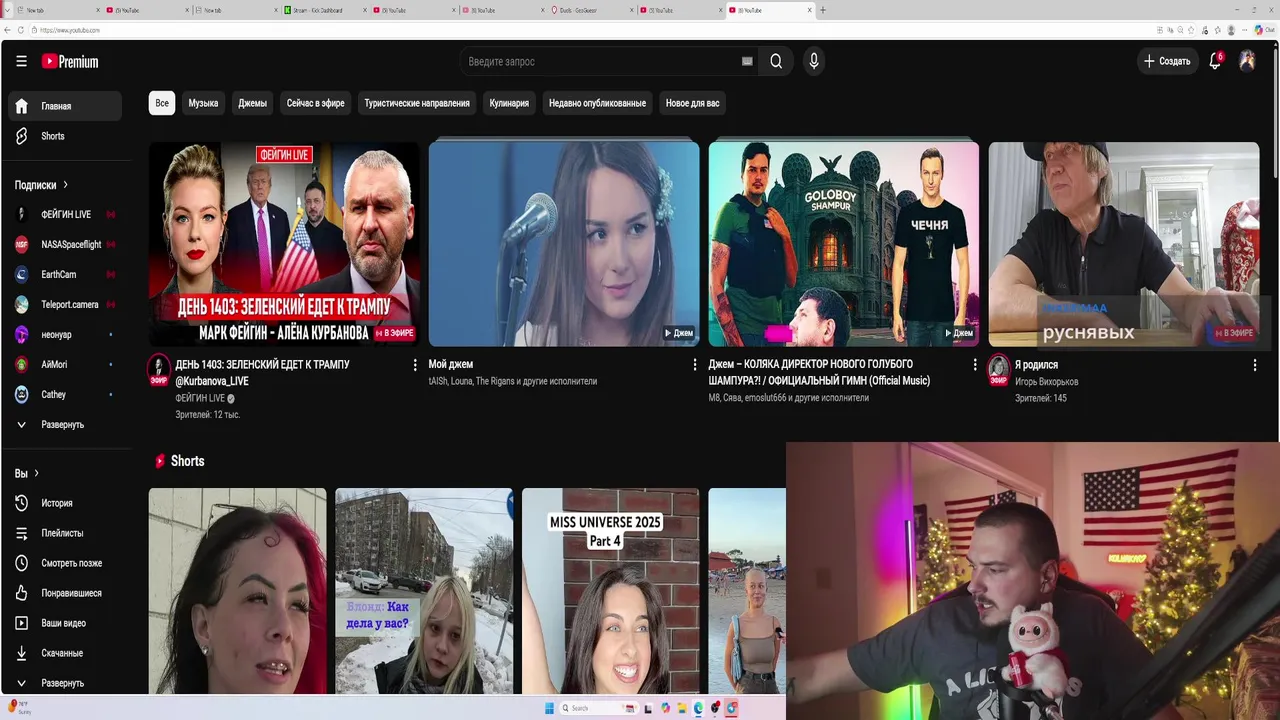Image resolution: width=1280 pixels, height=720 pixels.
Task: Open the Windows Start menu
Action: [x=549, y=708]
